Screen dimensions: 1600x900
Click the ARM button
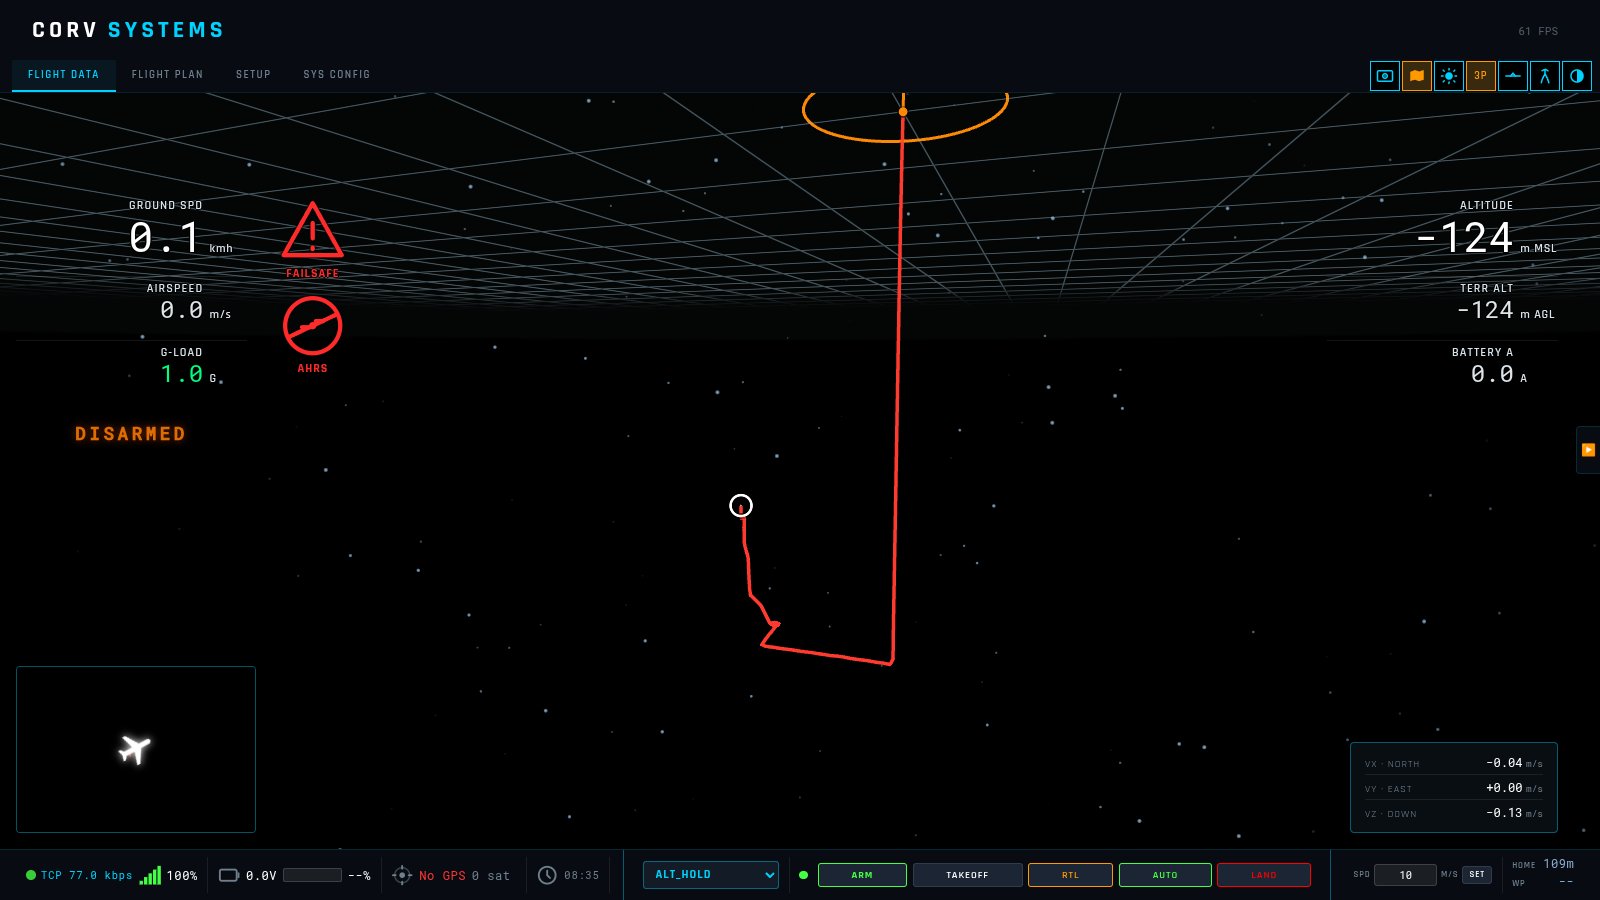pyautogui.click(x=862, y=875)
